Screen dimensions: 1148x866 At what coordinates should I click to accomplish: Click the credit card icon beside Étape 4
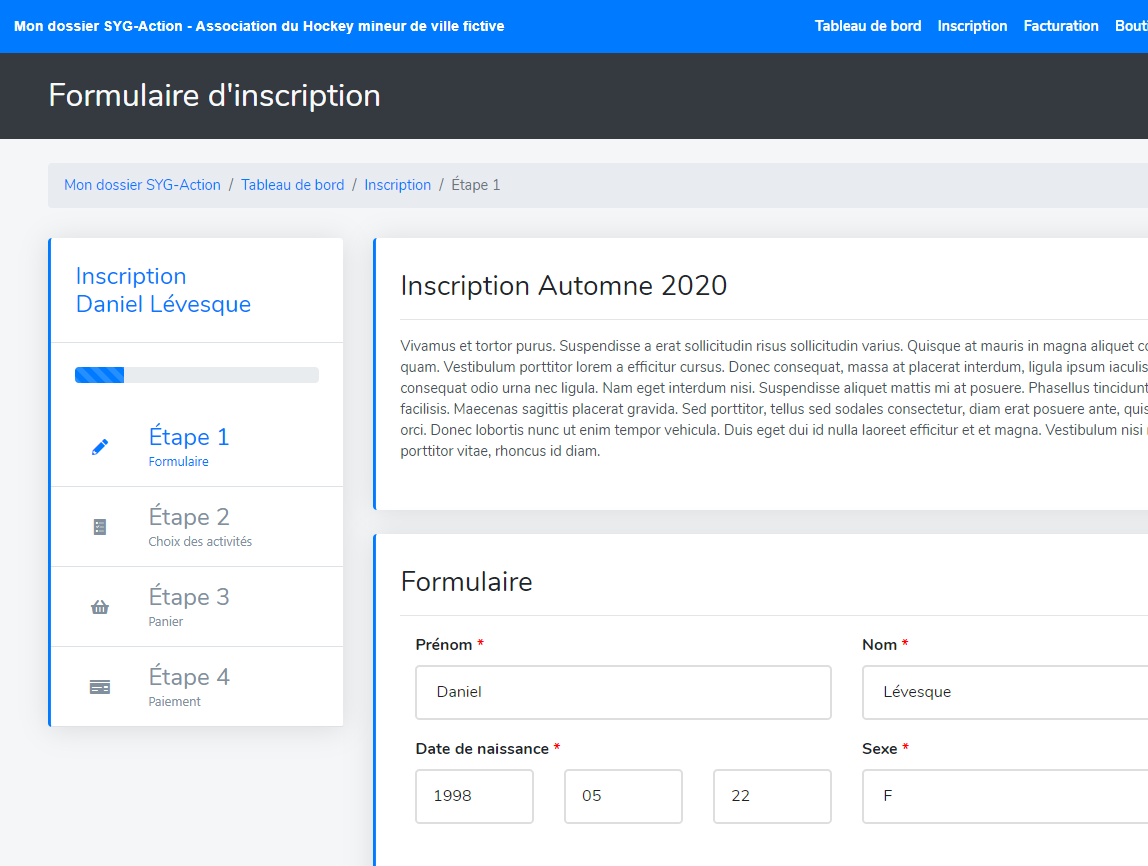pos(100,687)
